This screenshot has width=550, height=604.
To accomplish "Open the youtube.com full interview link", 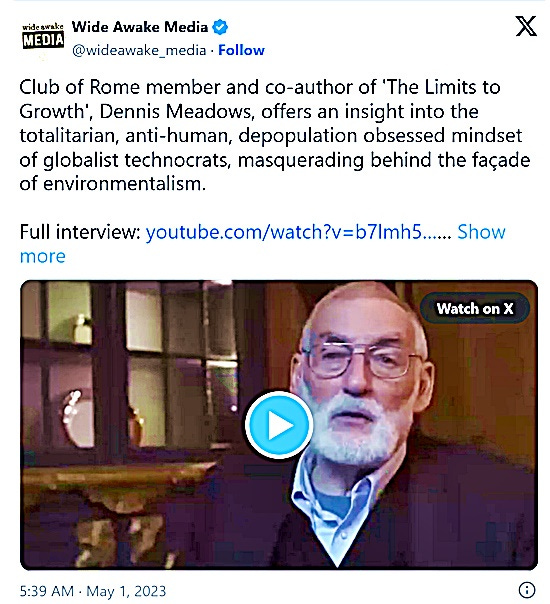I will [x=298, y=232].
